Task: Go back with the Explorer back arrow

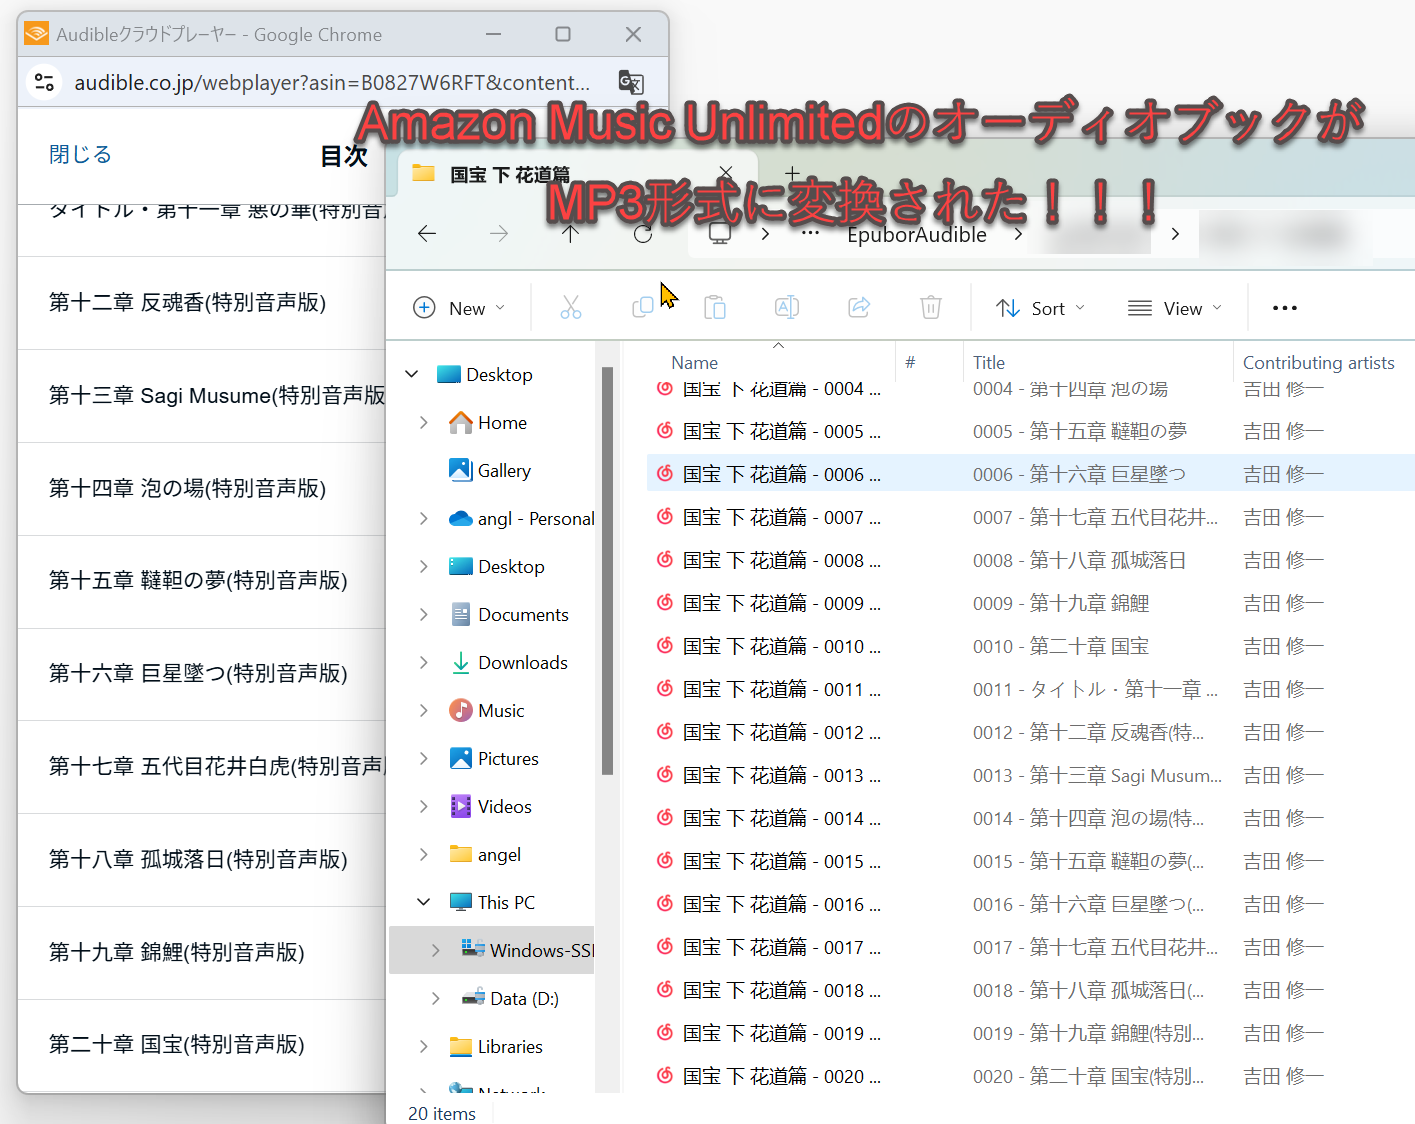Action: [x=427, y=234]
